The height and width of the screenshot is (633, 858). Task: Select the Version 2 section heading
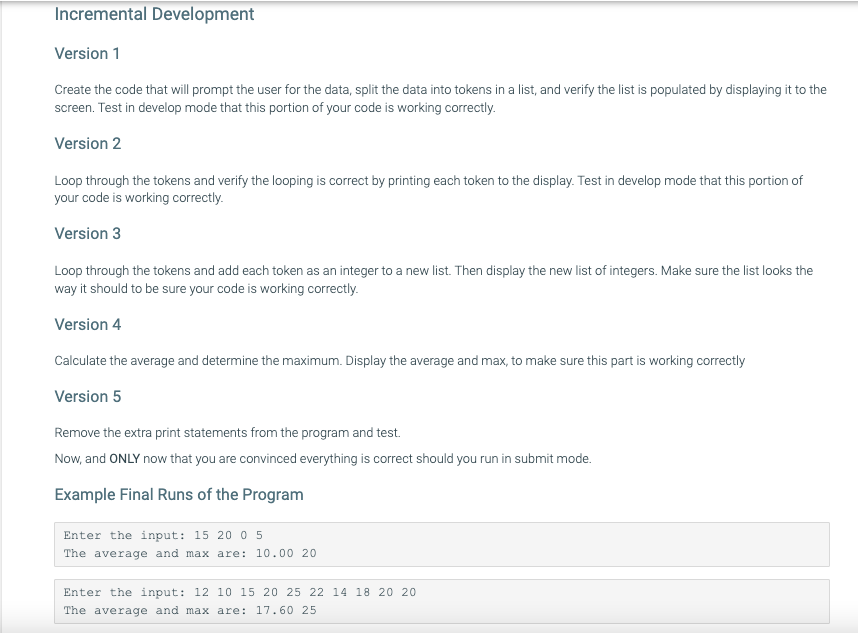point(88,144)
